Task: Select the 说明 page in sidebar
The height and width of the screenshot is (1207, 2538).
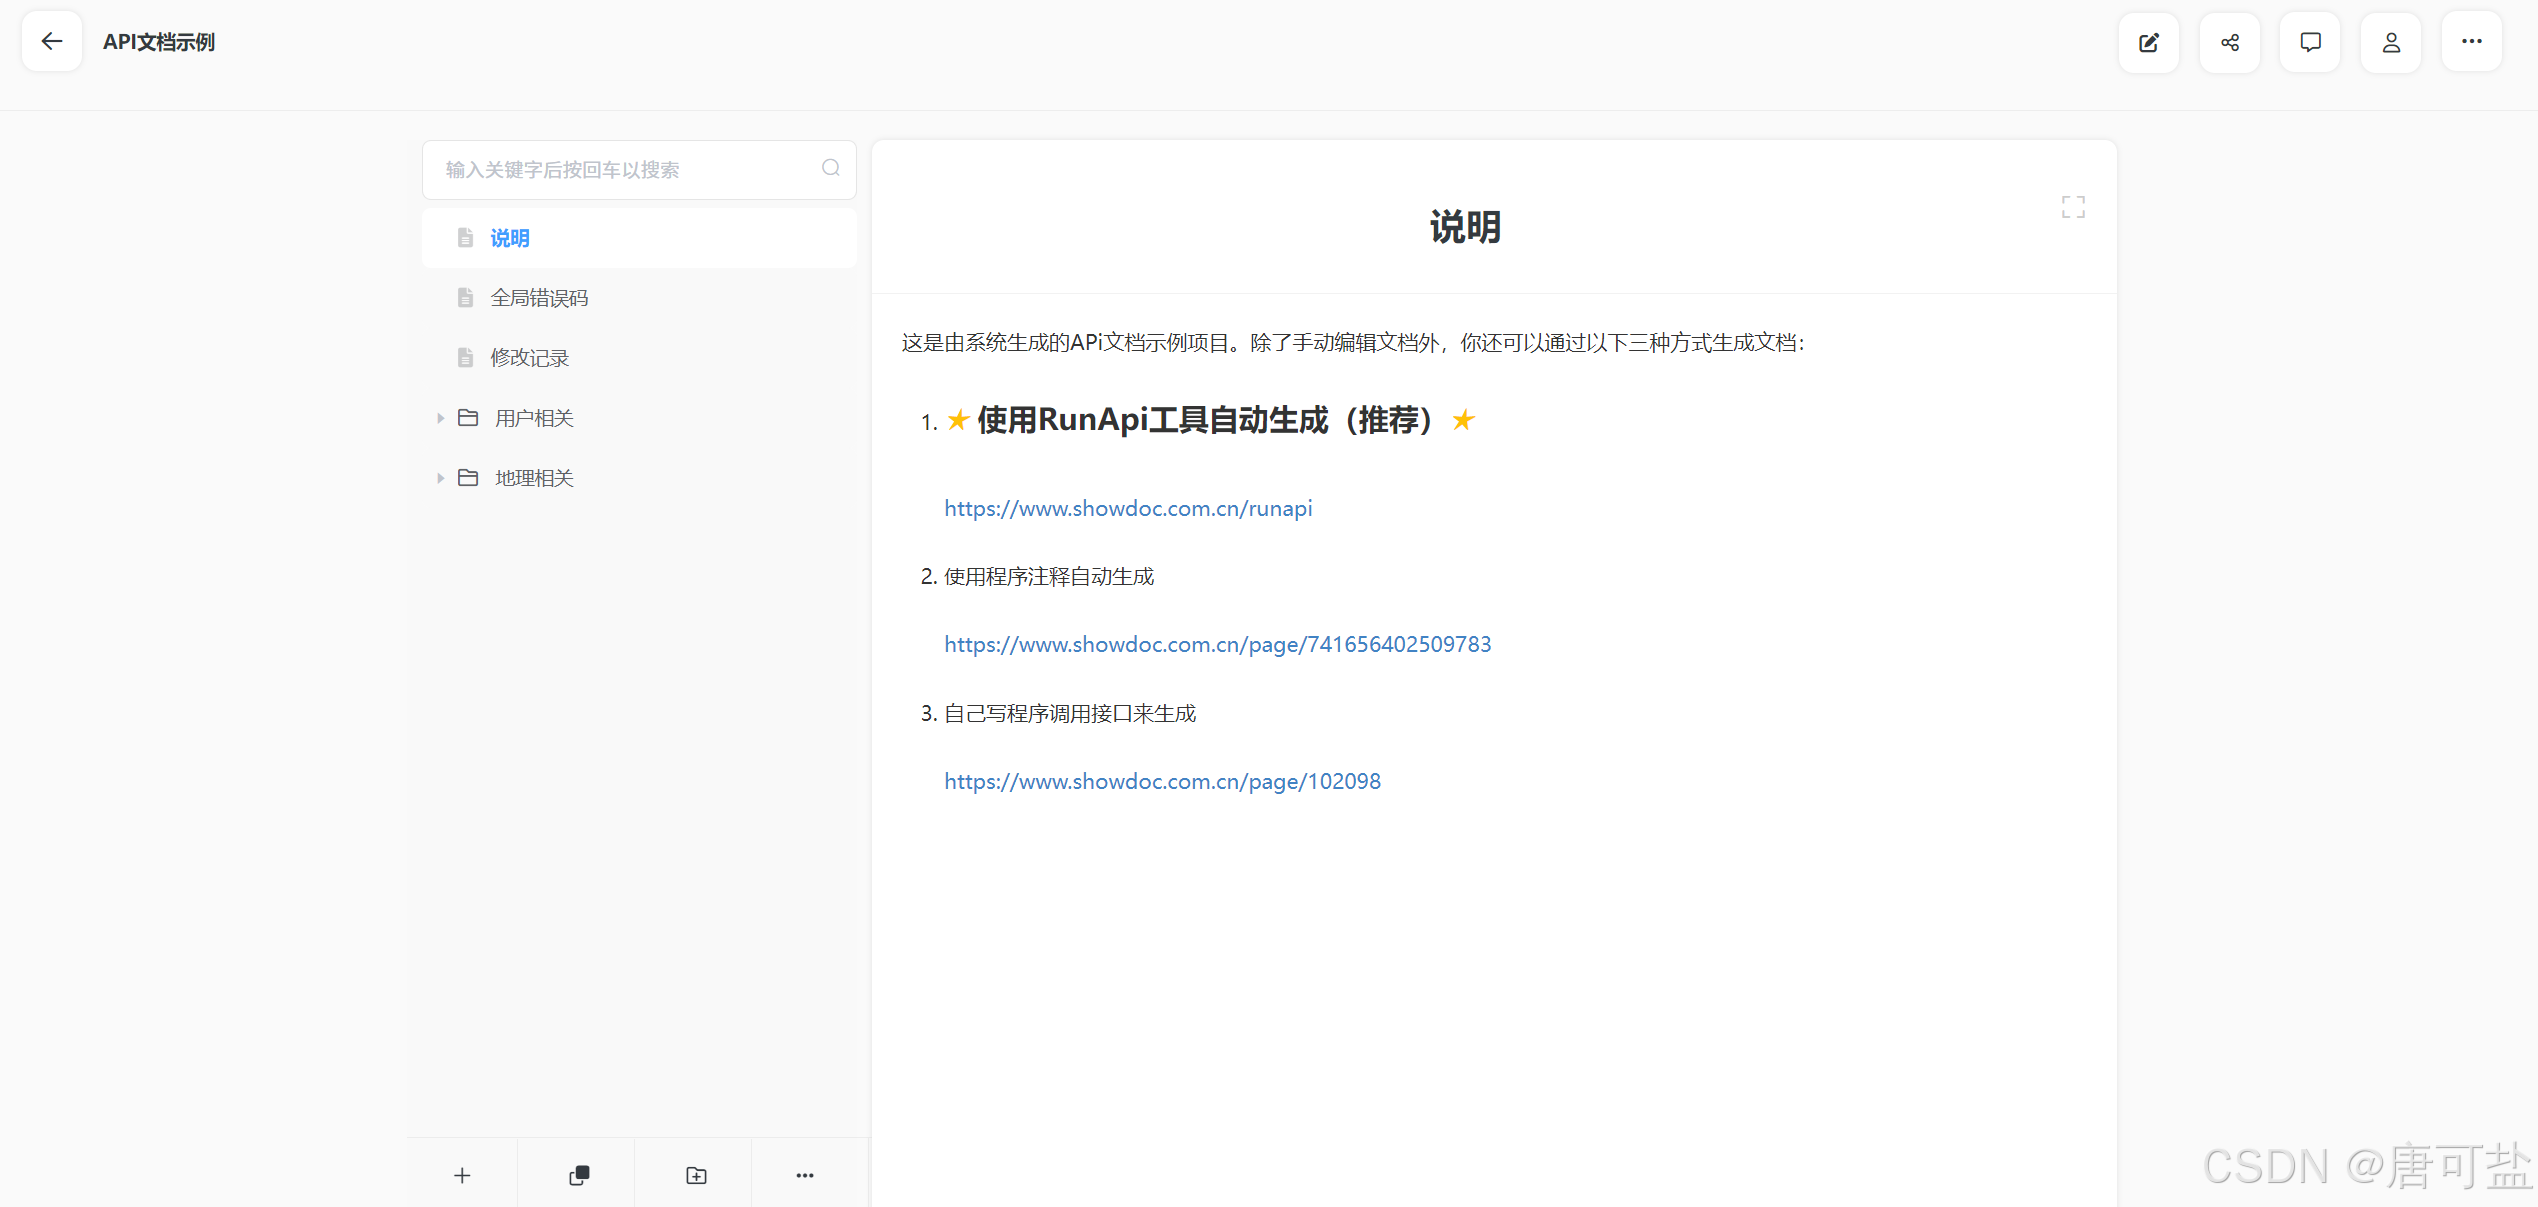Action: click(510, 238)
